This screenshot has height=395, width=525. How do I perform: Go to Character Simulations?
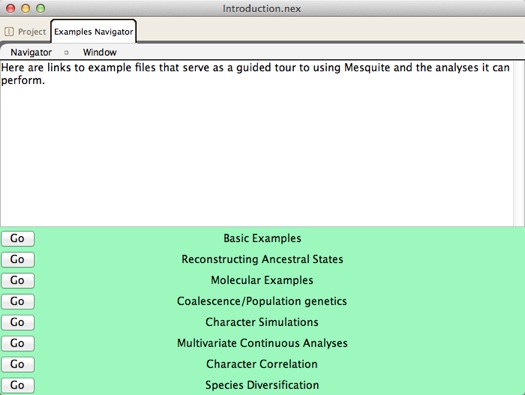coord(18,322)
